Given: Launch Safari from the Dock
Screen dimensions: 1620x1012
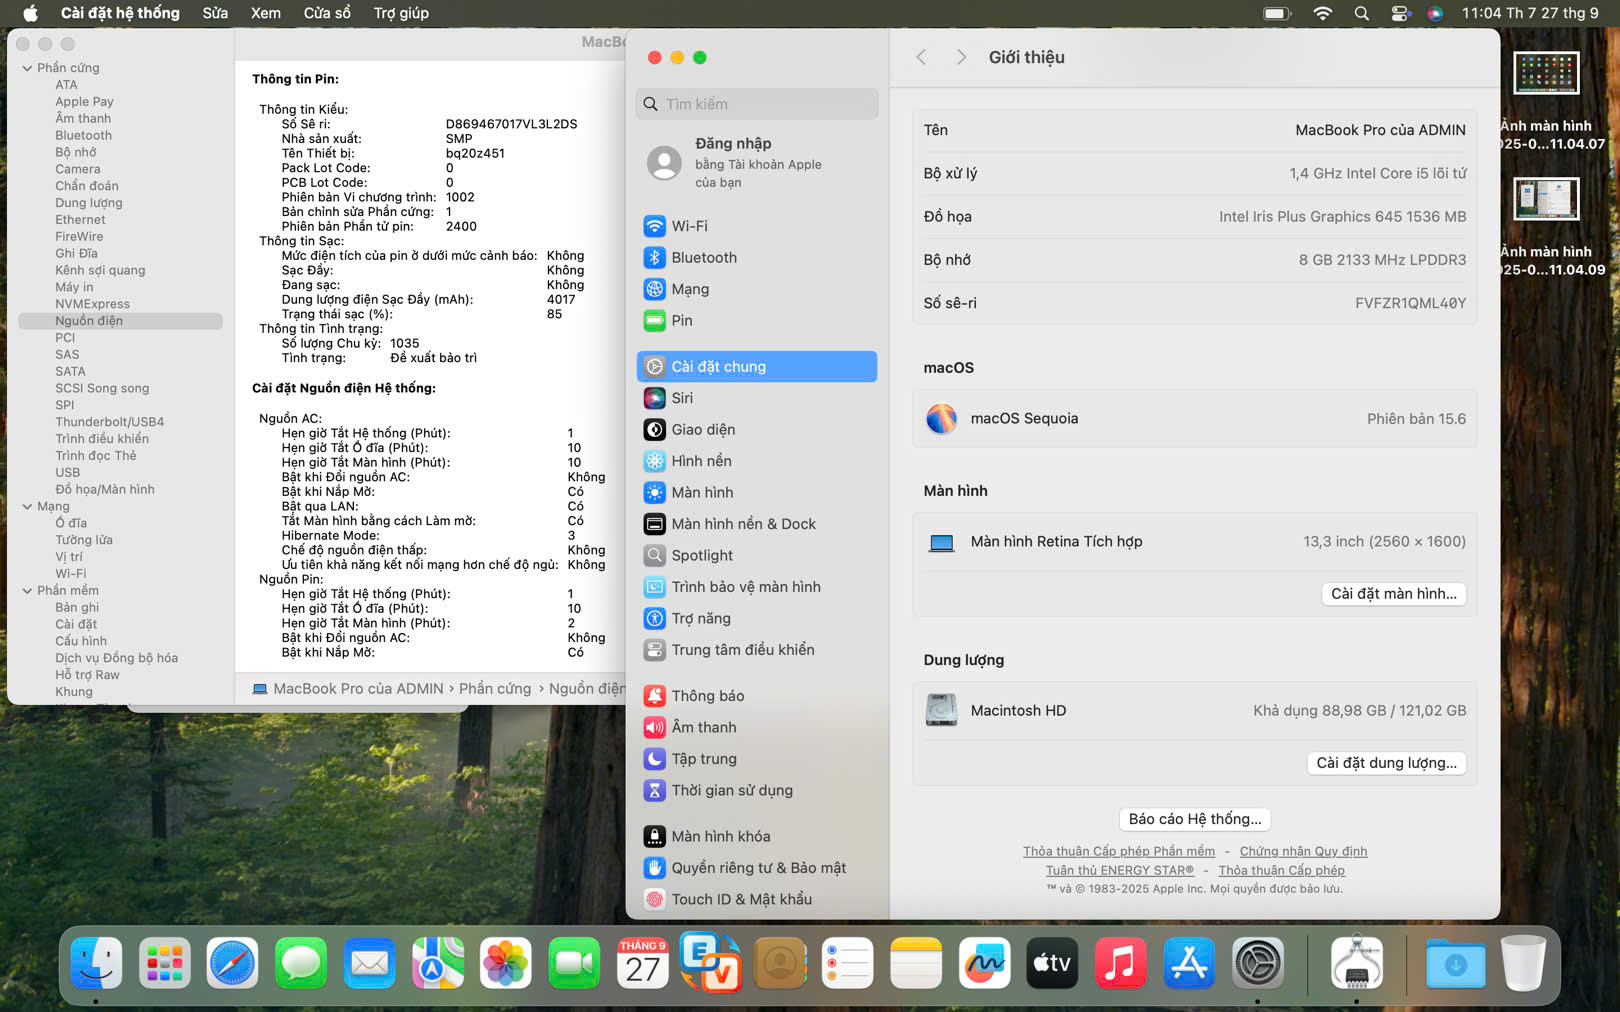Looking at the screenshot, I should (x=232, y=964).
